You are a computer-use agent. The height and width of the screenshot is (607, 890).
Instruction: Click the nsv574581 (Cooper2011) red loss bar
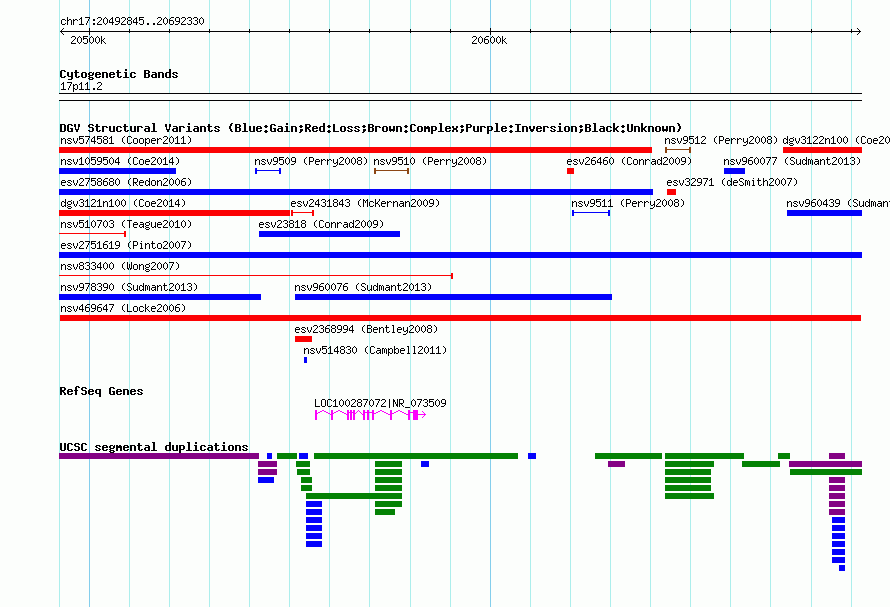coord(355,150)
